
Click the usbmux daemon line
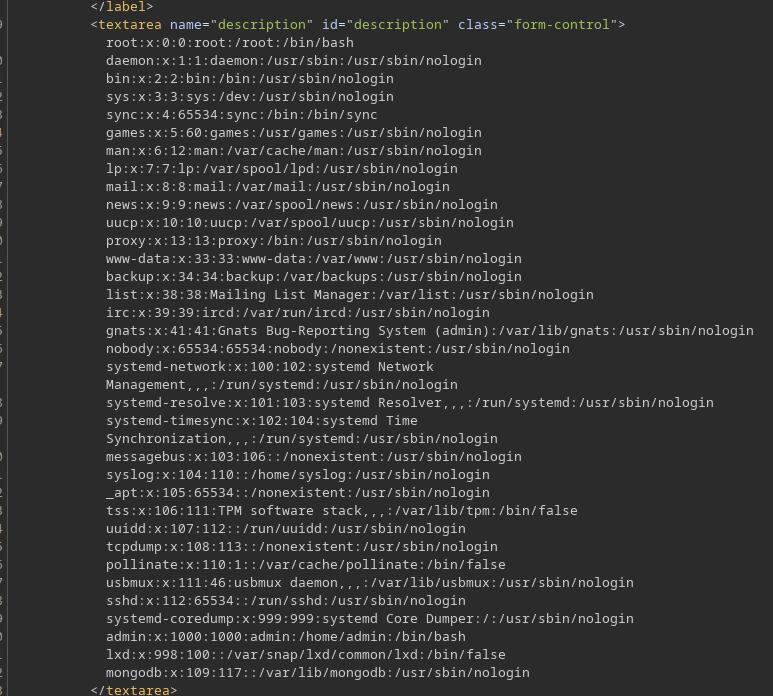pyautogui.click(x=370, y=583)
